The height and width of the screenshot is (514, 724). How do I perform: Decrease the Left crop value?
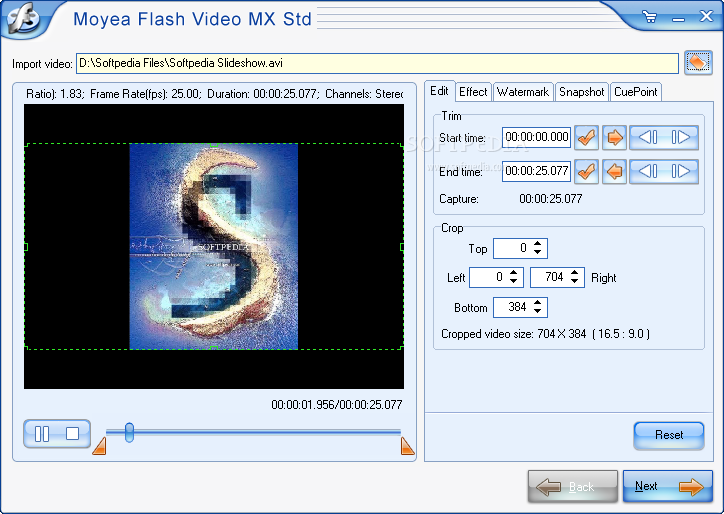coord(513,281)
